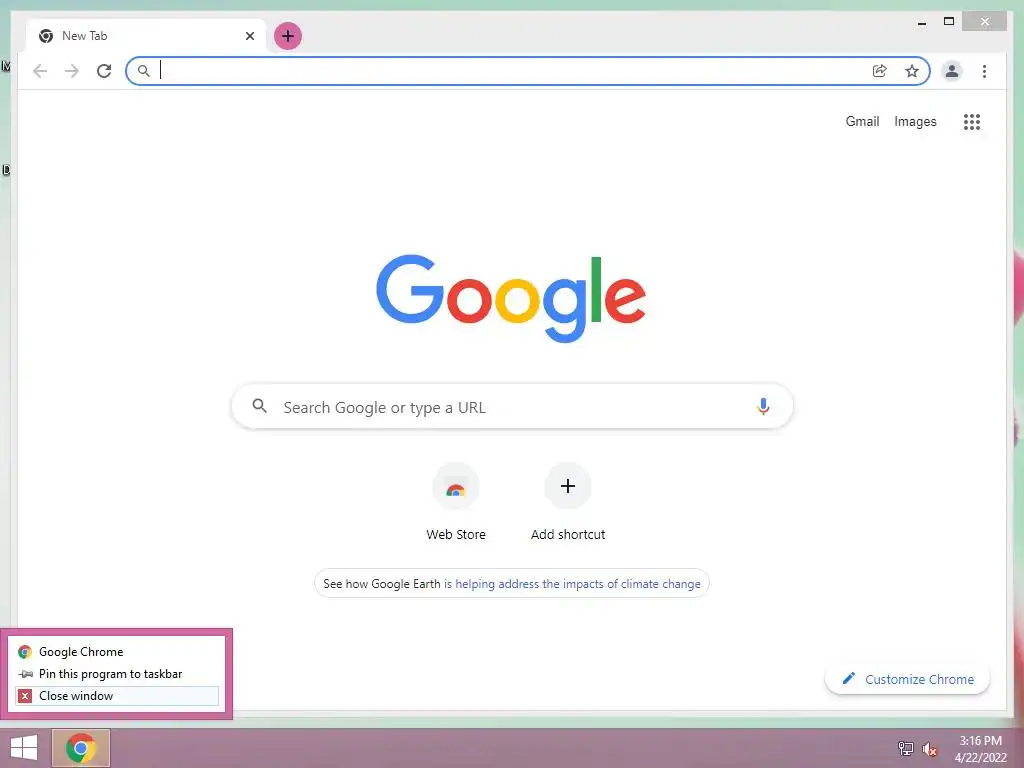Open a new tab with plus button
The image size is (1024, 768).
288,36
